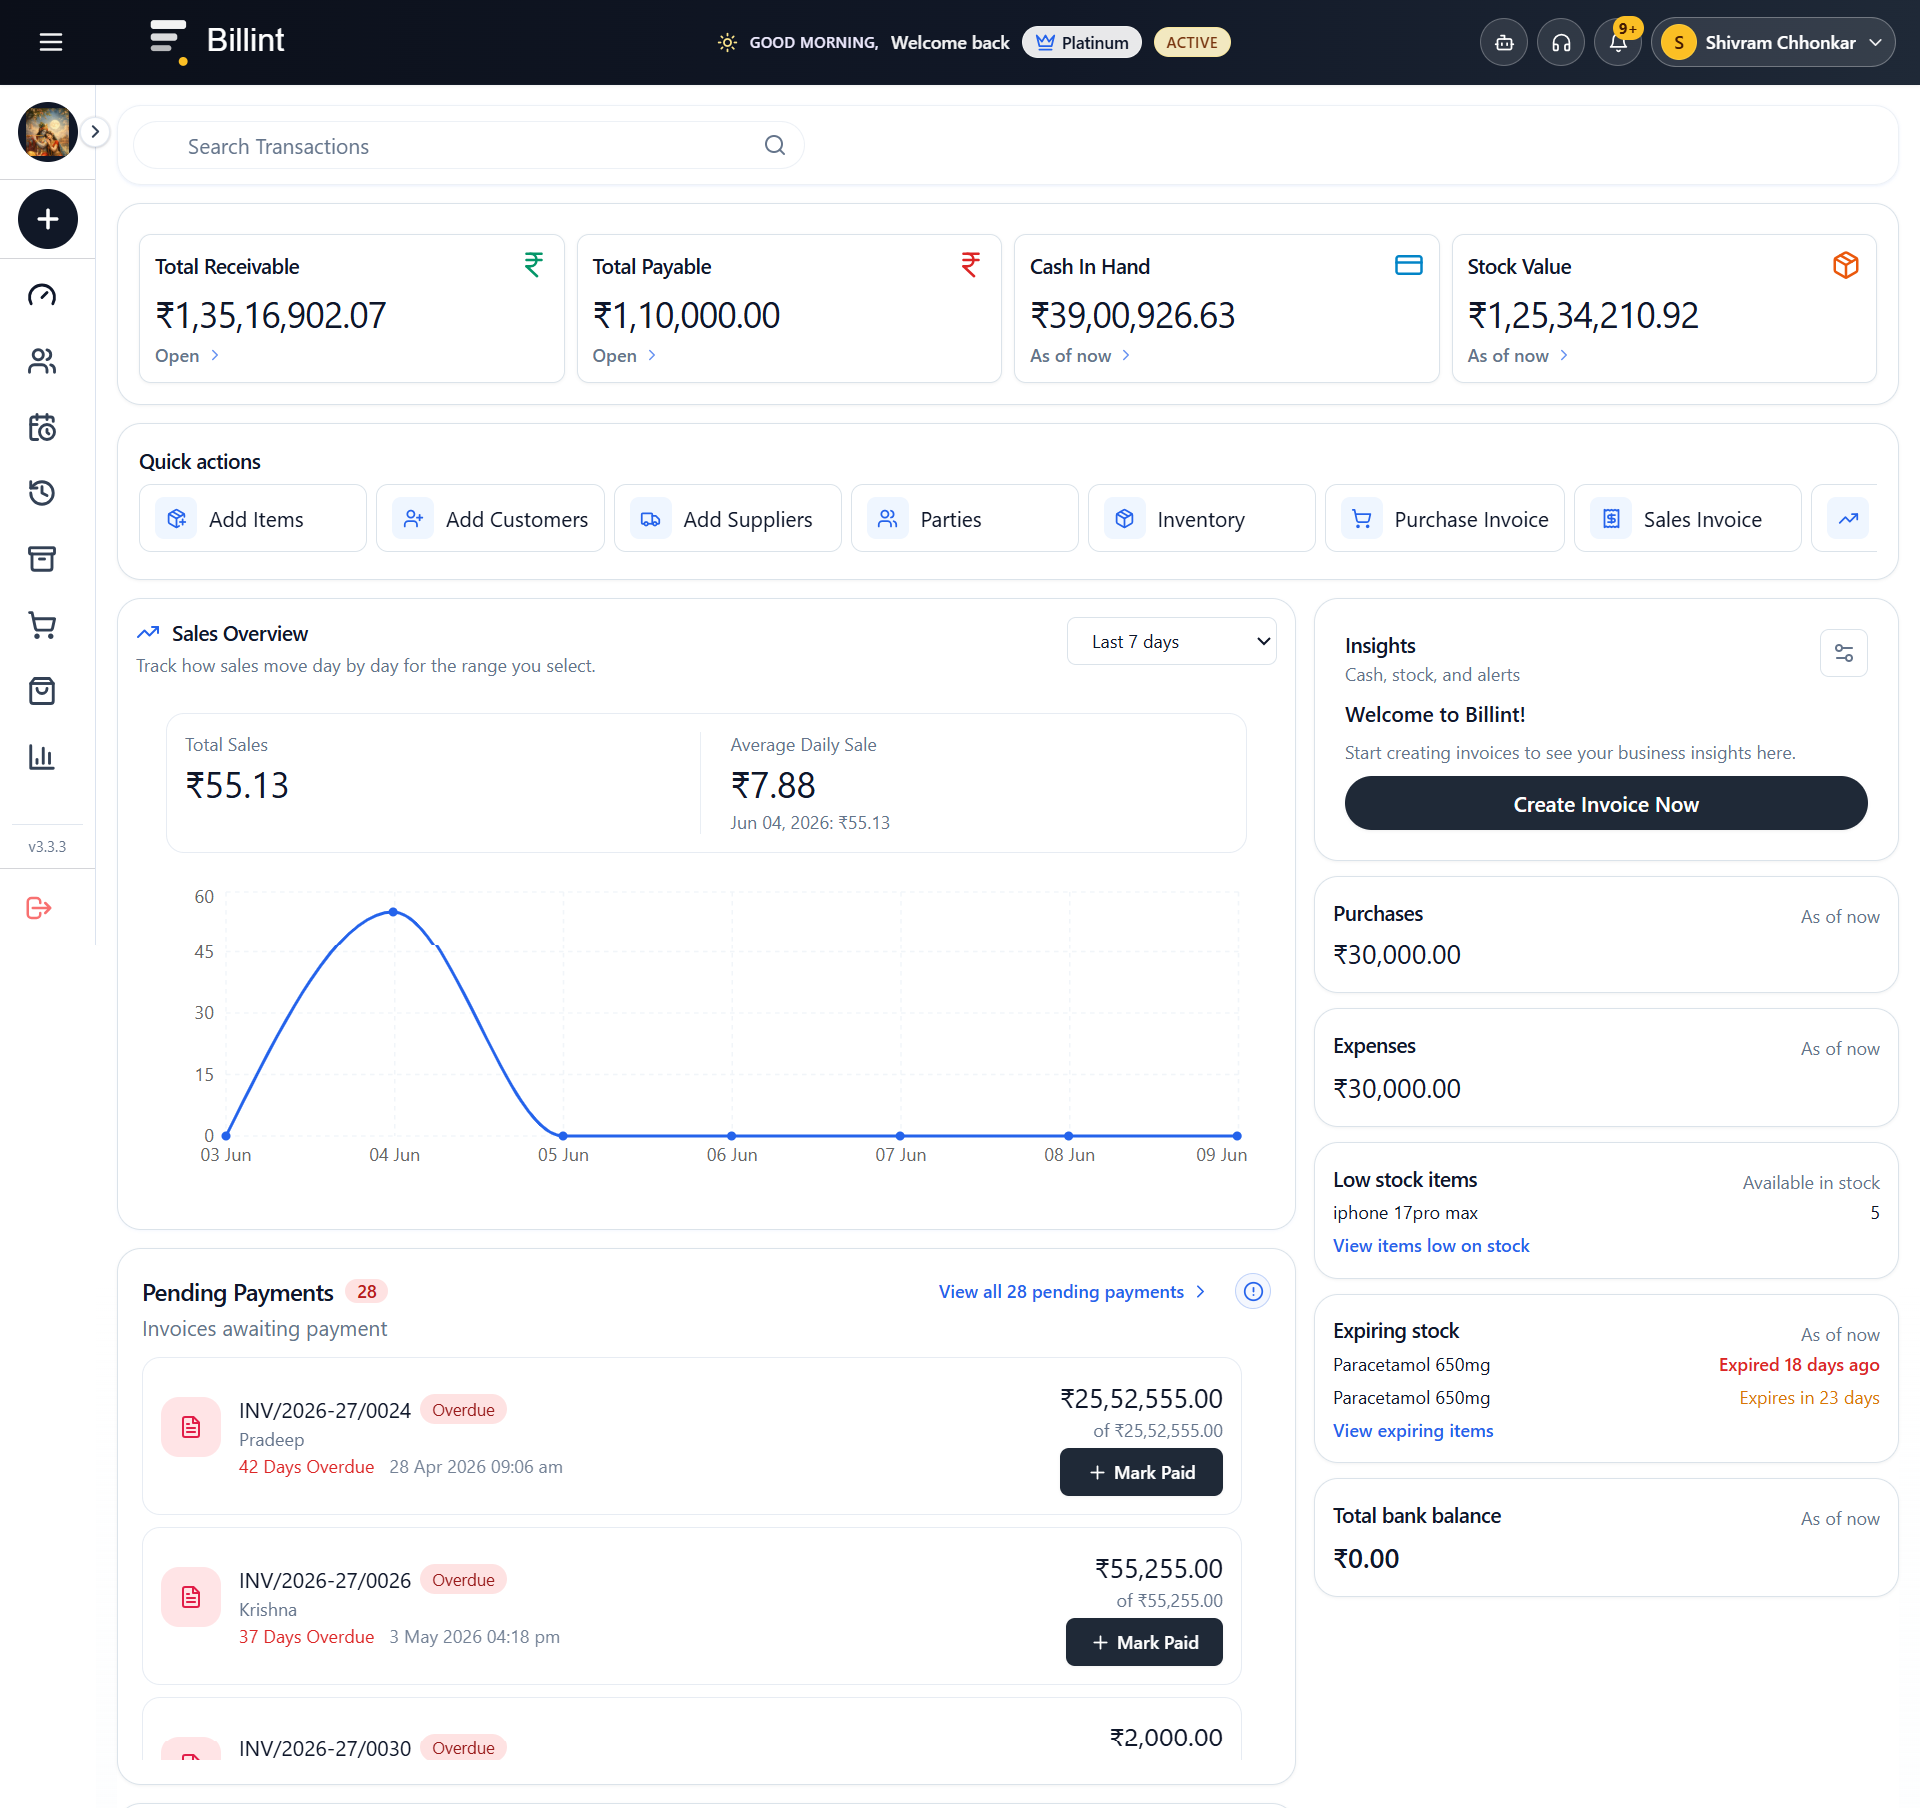Image resolution: width=1920 pixels, height=1808 pixels.
Task: Expand the sidebar with the chevron arrow
Action: 95,132
